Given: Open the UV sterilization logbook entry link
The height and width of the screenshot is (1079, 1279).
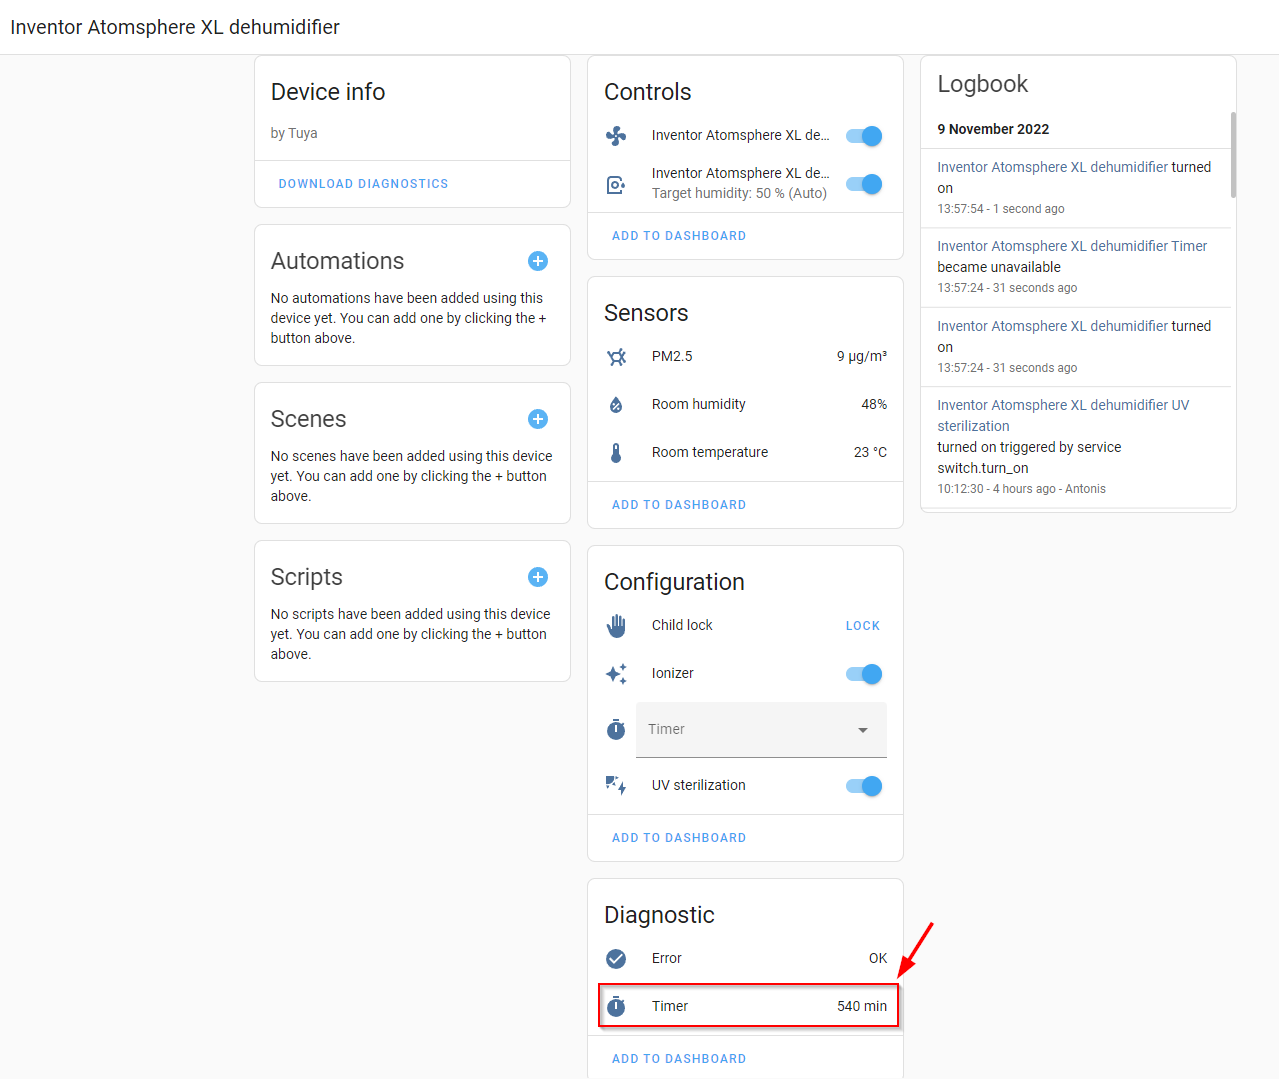Looking at the screenshot, I should click(x=1063, y=415).
